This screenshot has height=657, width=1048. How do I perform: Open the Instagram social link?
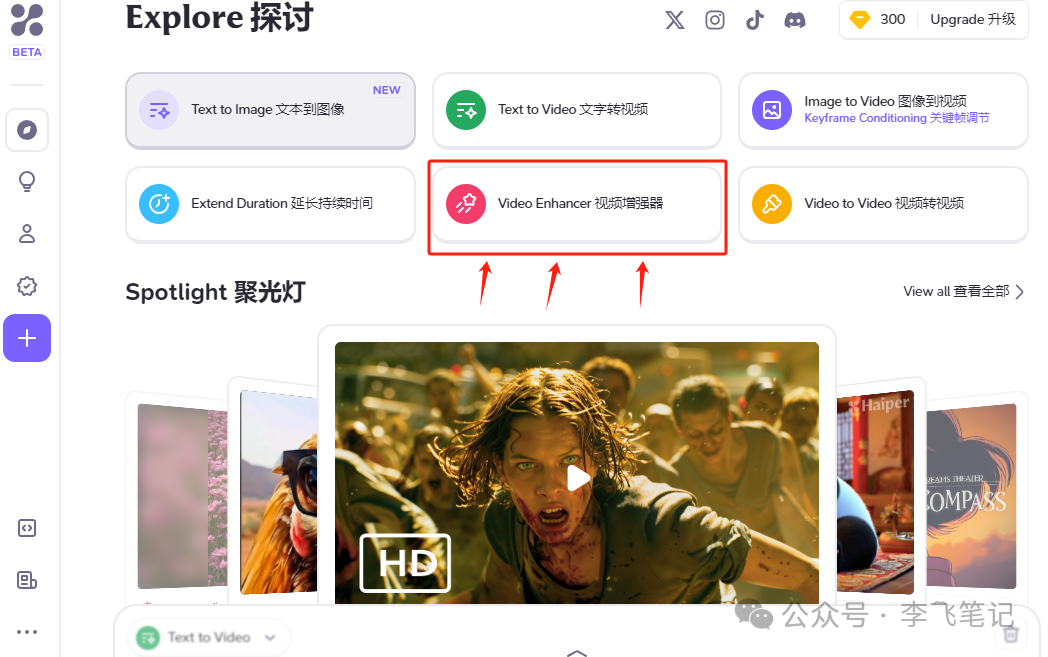click(x=715, y=20)
